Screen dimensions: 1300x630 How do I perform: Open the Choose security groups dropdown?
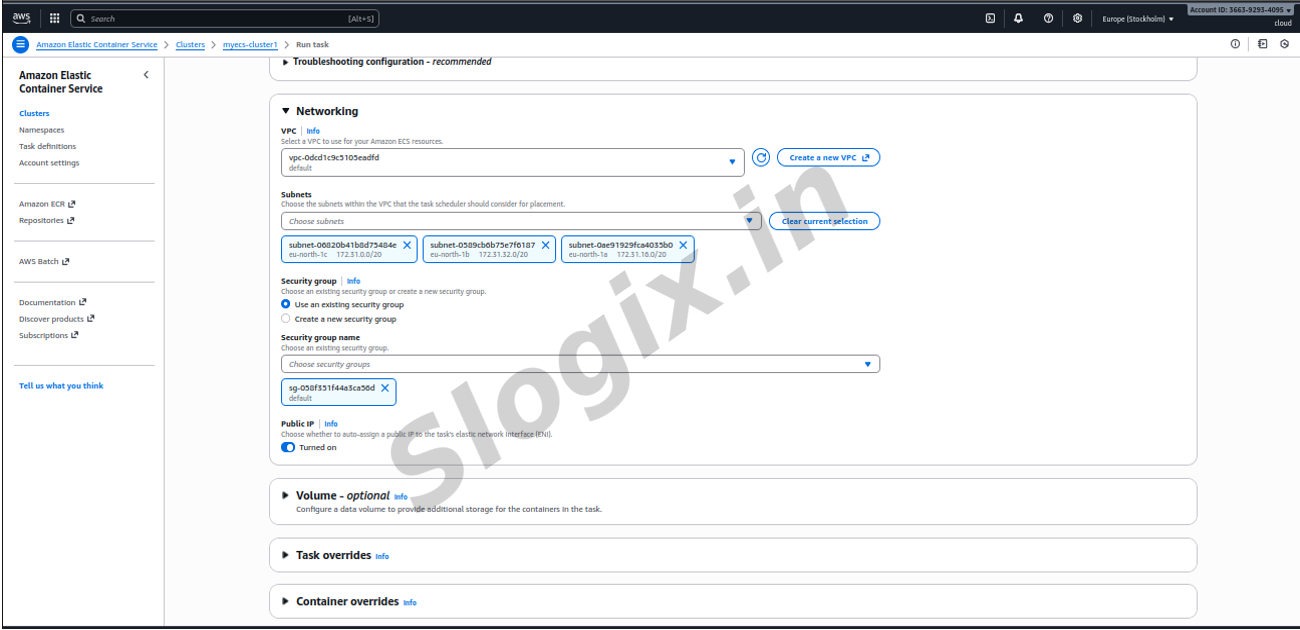click(580, 364)
